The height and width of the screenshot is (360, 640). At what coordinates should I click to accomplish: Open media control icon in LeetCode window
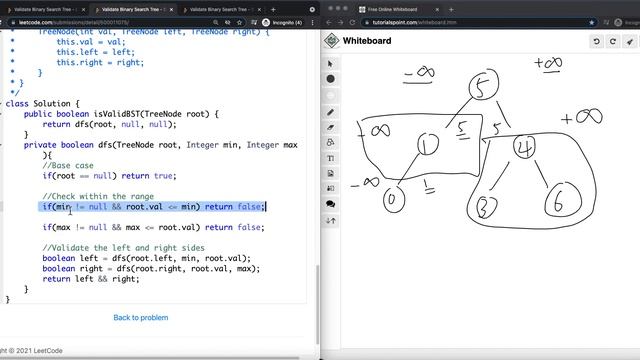254,22
